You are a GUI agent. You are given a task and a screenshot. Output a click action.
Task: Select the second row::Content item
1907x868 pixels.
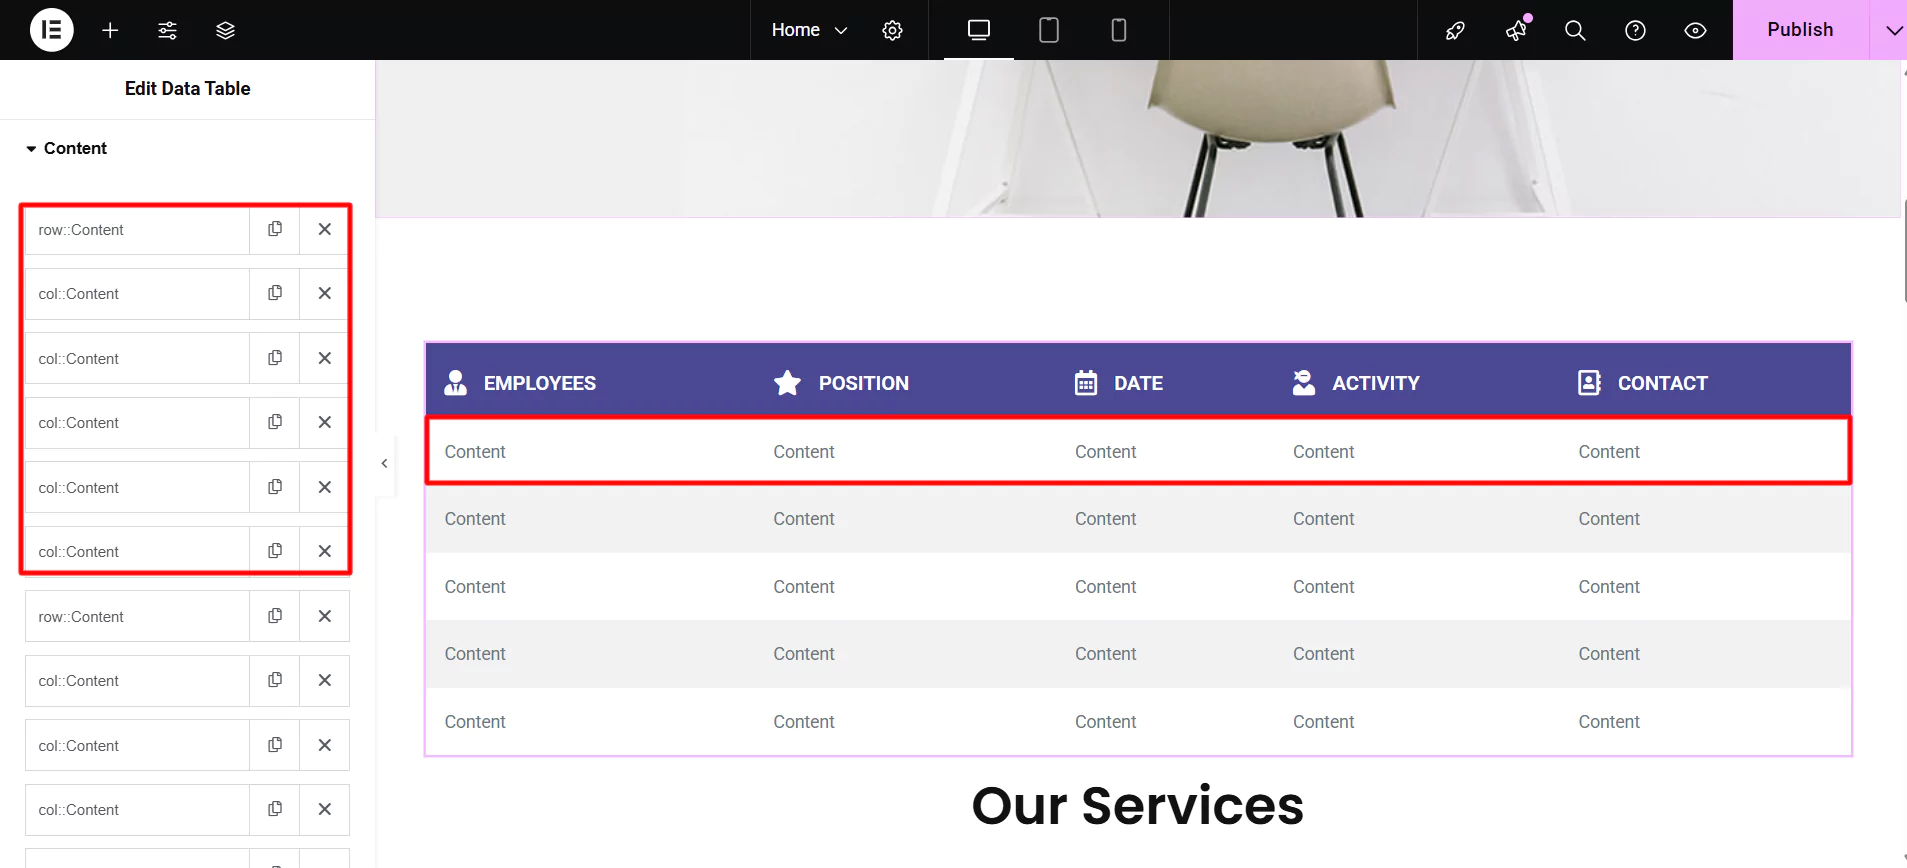tap(137, 617)
